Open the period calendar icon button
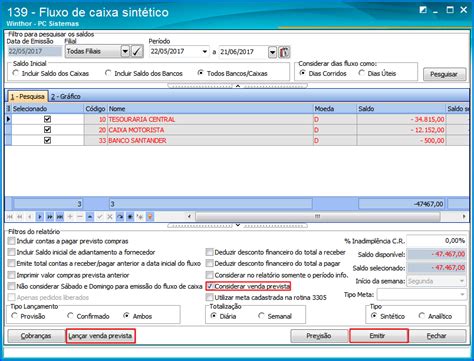The height and width of the screenshot is (361, 474). [x=284, y=52]
